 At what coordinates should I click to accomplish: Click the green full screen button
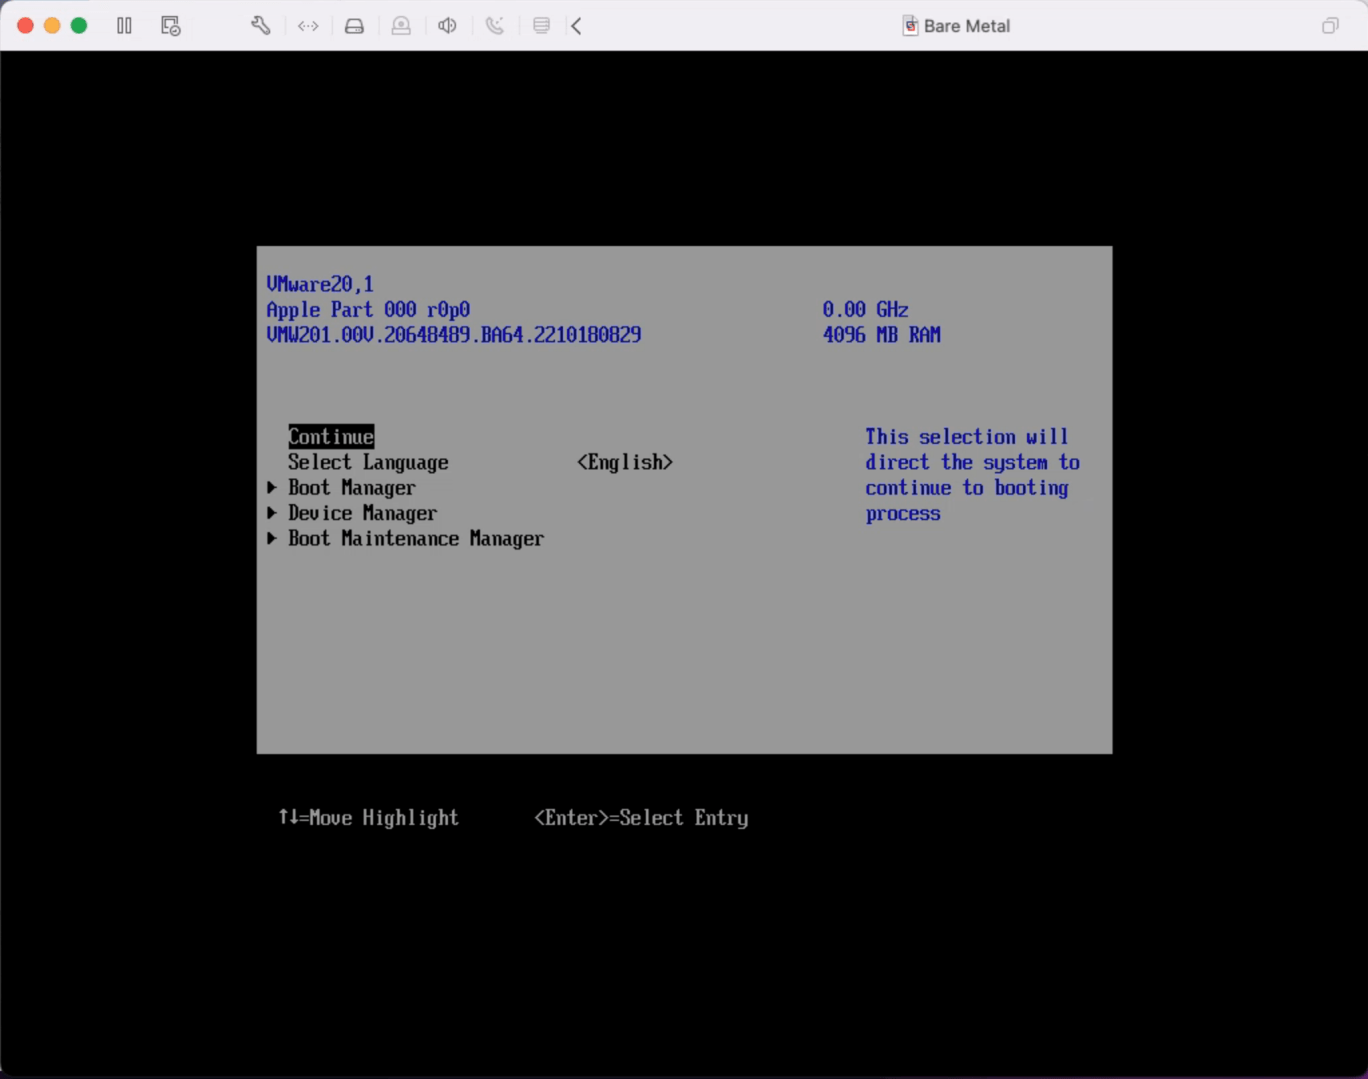tap(79, 26)
